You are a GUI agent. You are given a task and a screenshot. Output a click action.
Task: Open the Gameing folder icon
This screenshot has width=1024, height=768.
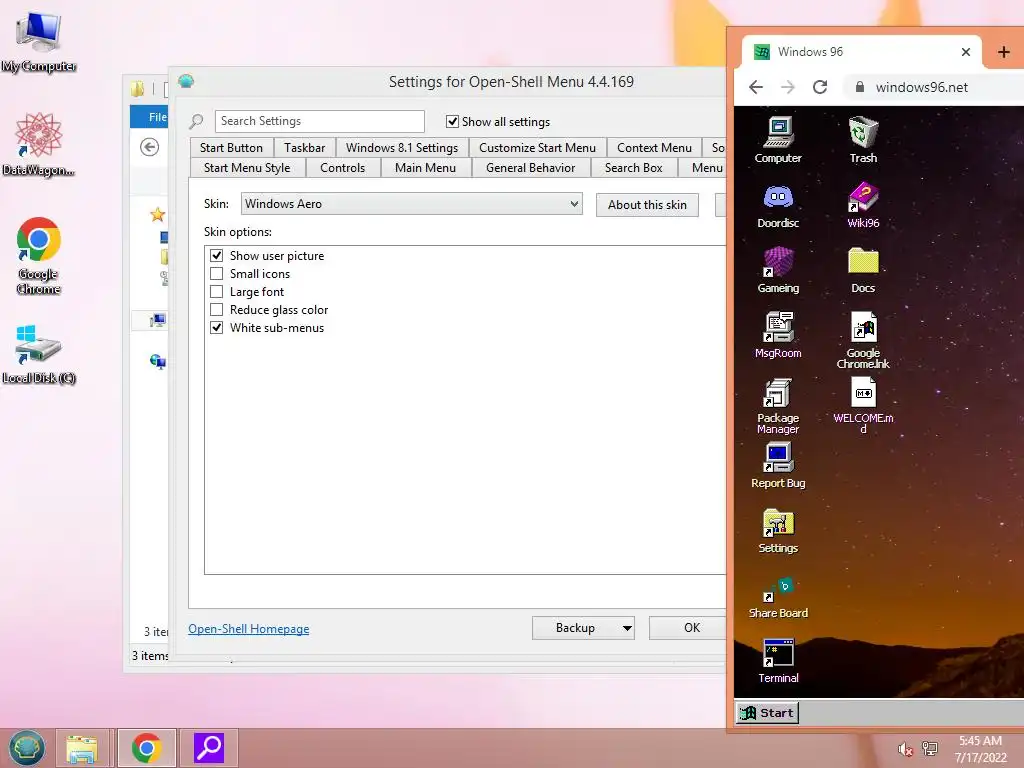point(778,270)
